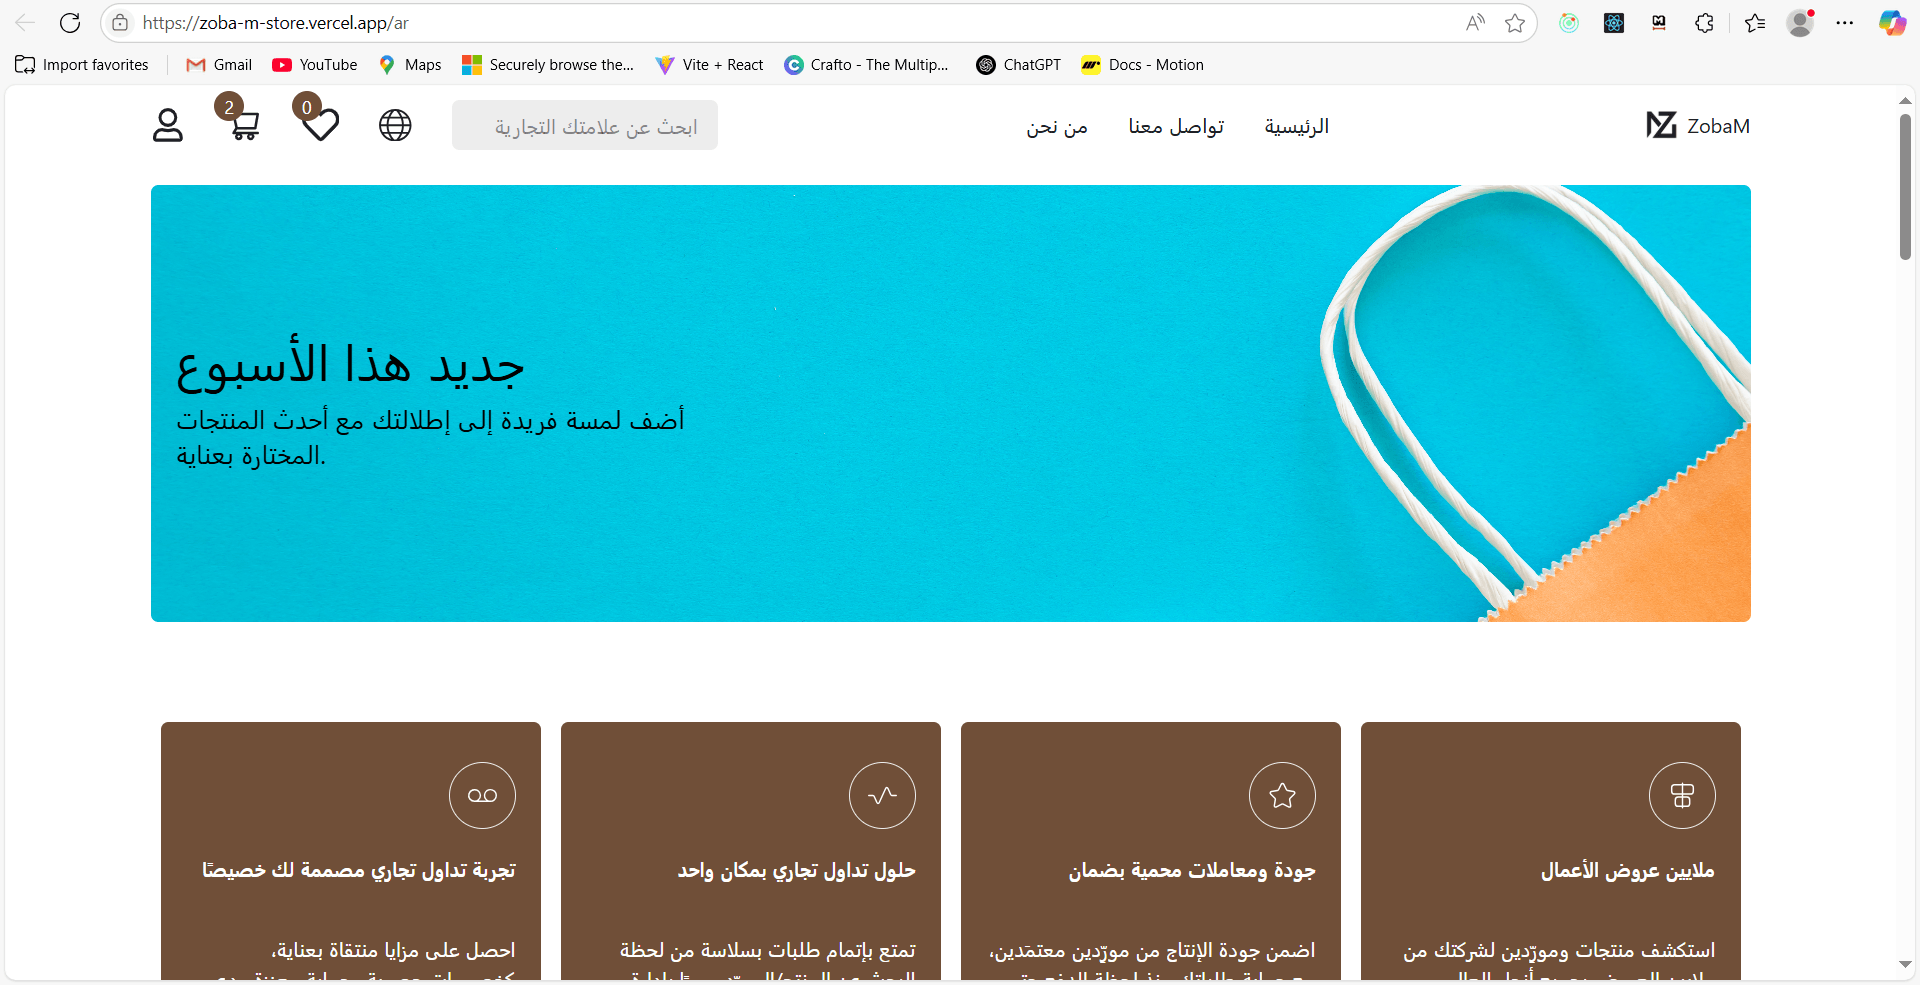View site information lock icon
Viewport: 1920px width, 985px height.
(120, 23)
